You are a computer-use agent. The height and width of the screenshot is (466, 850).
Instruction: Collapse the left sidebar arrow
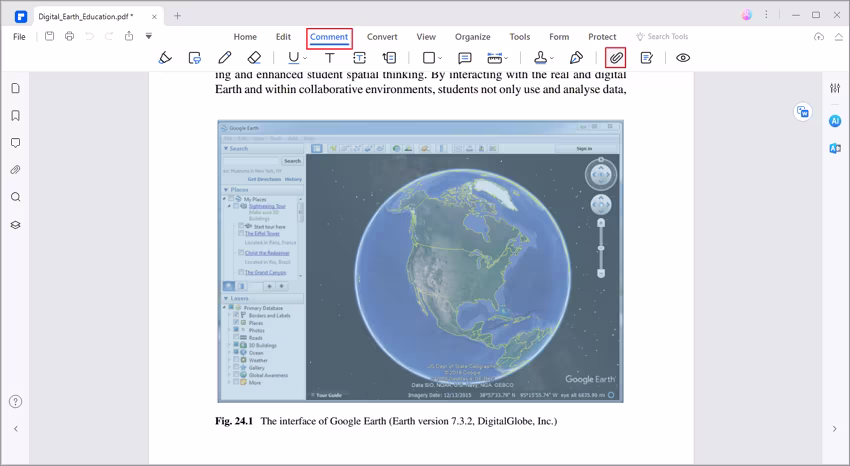[16, 429]
